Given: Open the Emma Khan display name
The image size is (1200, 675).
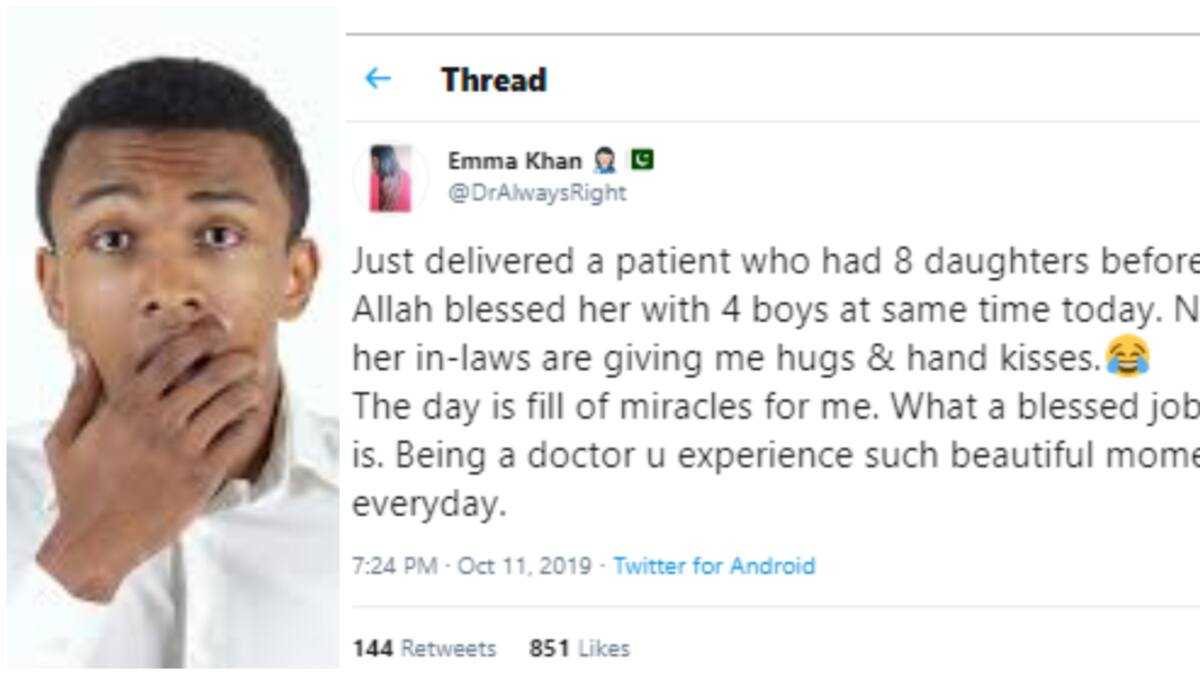Looking at the screenshot, I should (515, 162).
